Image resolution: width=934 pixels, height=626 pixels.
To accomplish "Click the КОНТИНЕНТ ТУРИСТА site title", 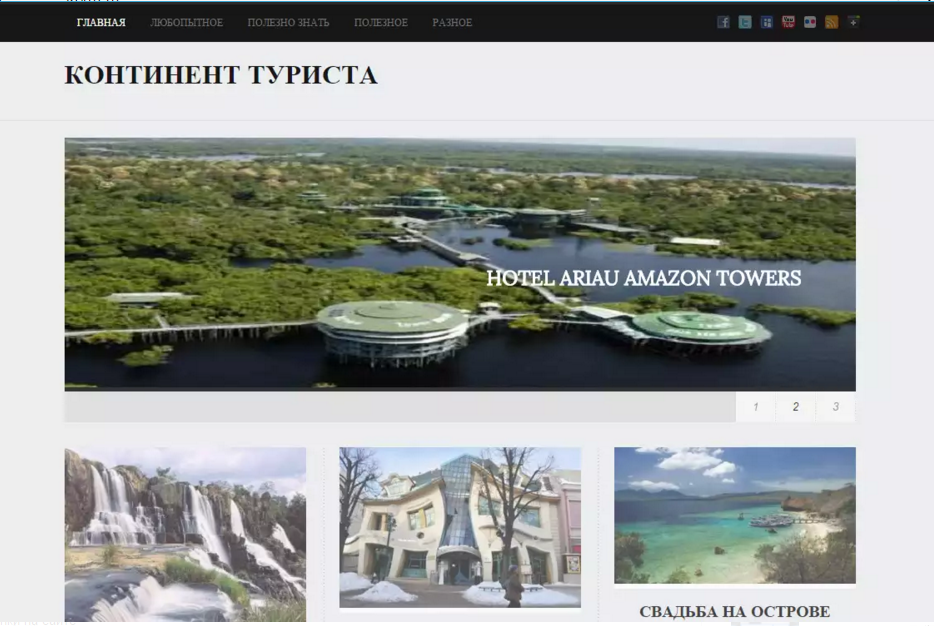I will coord(221,75).
